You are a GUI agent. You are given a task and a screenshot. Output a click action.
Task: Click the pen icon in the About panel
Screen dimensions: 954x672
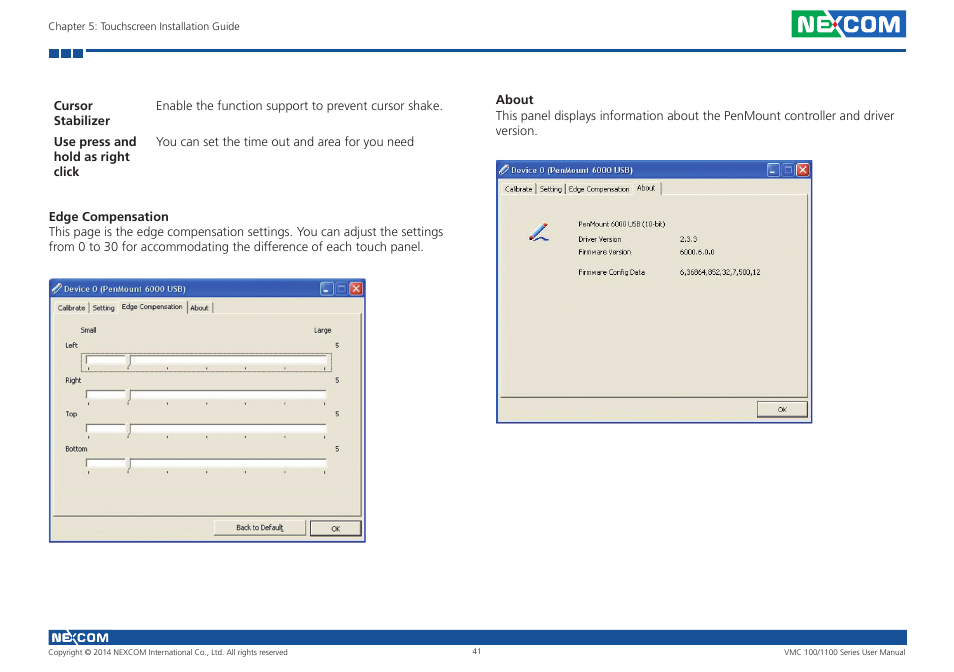[x=539, y=233]
